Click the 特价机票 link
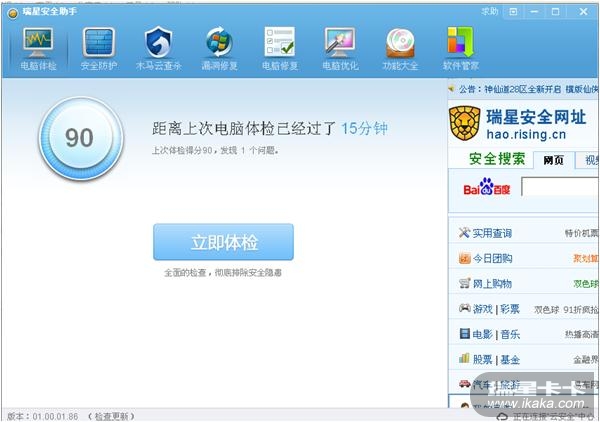 coord(581,233)
